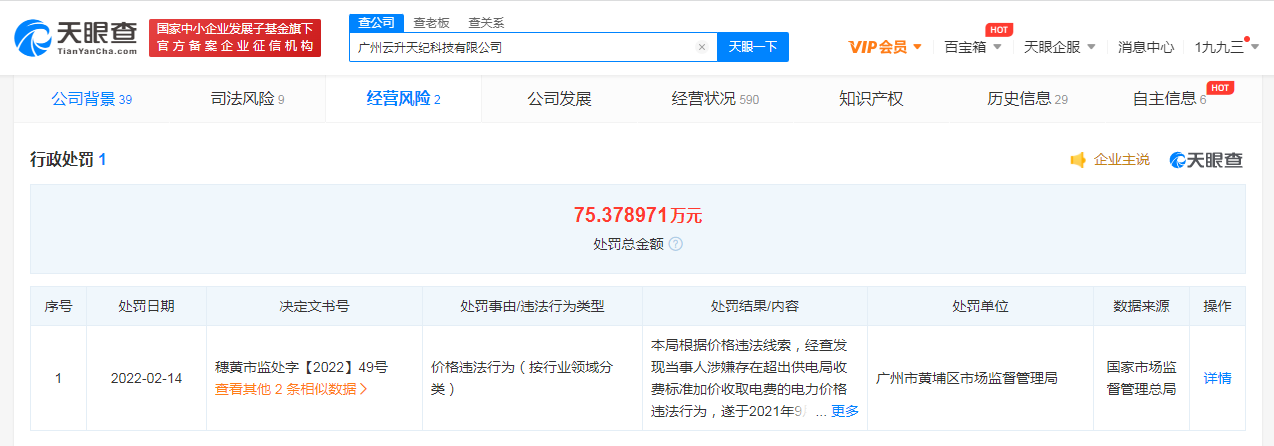The image size is (1274, 446).
Task: Click the 决定文书号 column header
Action: point(314,306)
